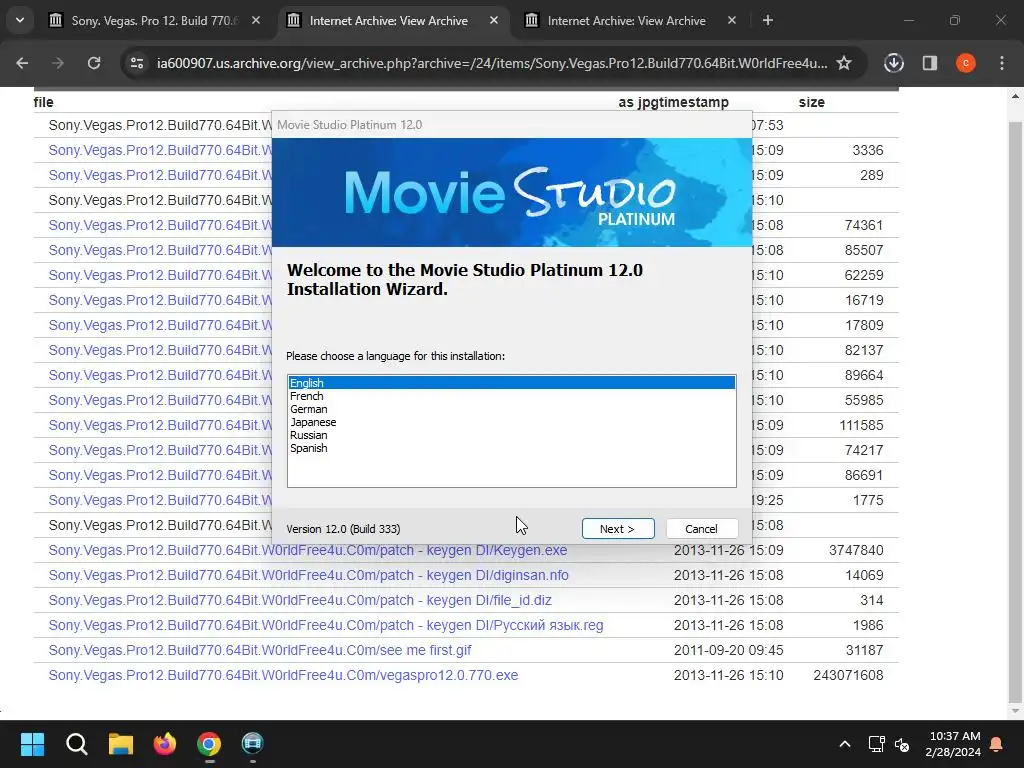Open Chrome three-dot menu
1024x768 pixels.
[1002, 63]
